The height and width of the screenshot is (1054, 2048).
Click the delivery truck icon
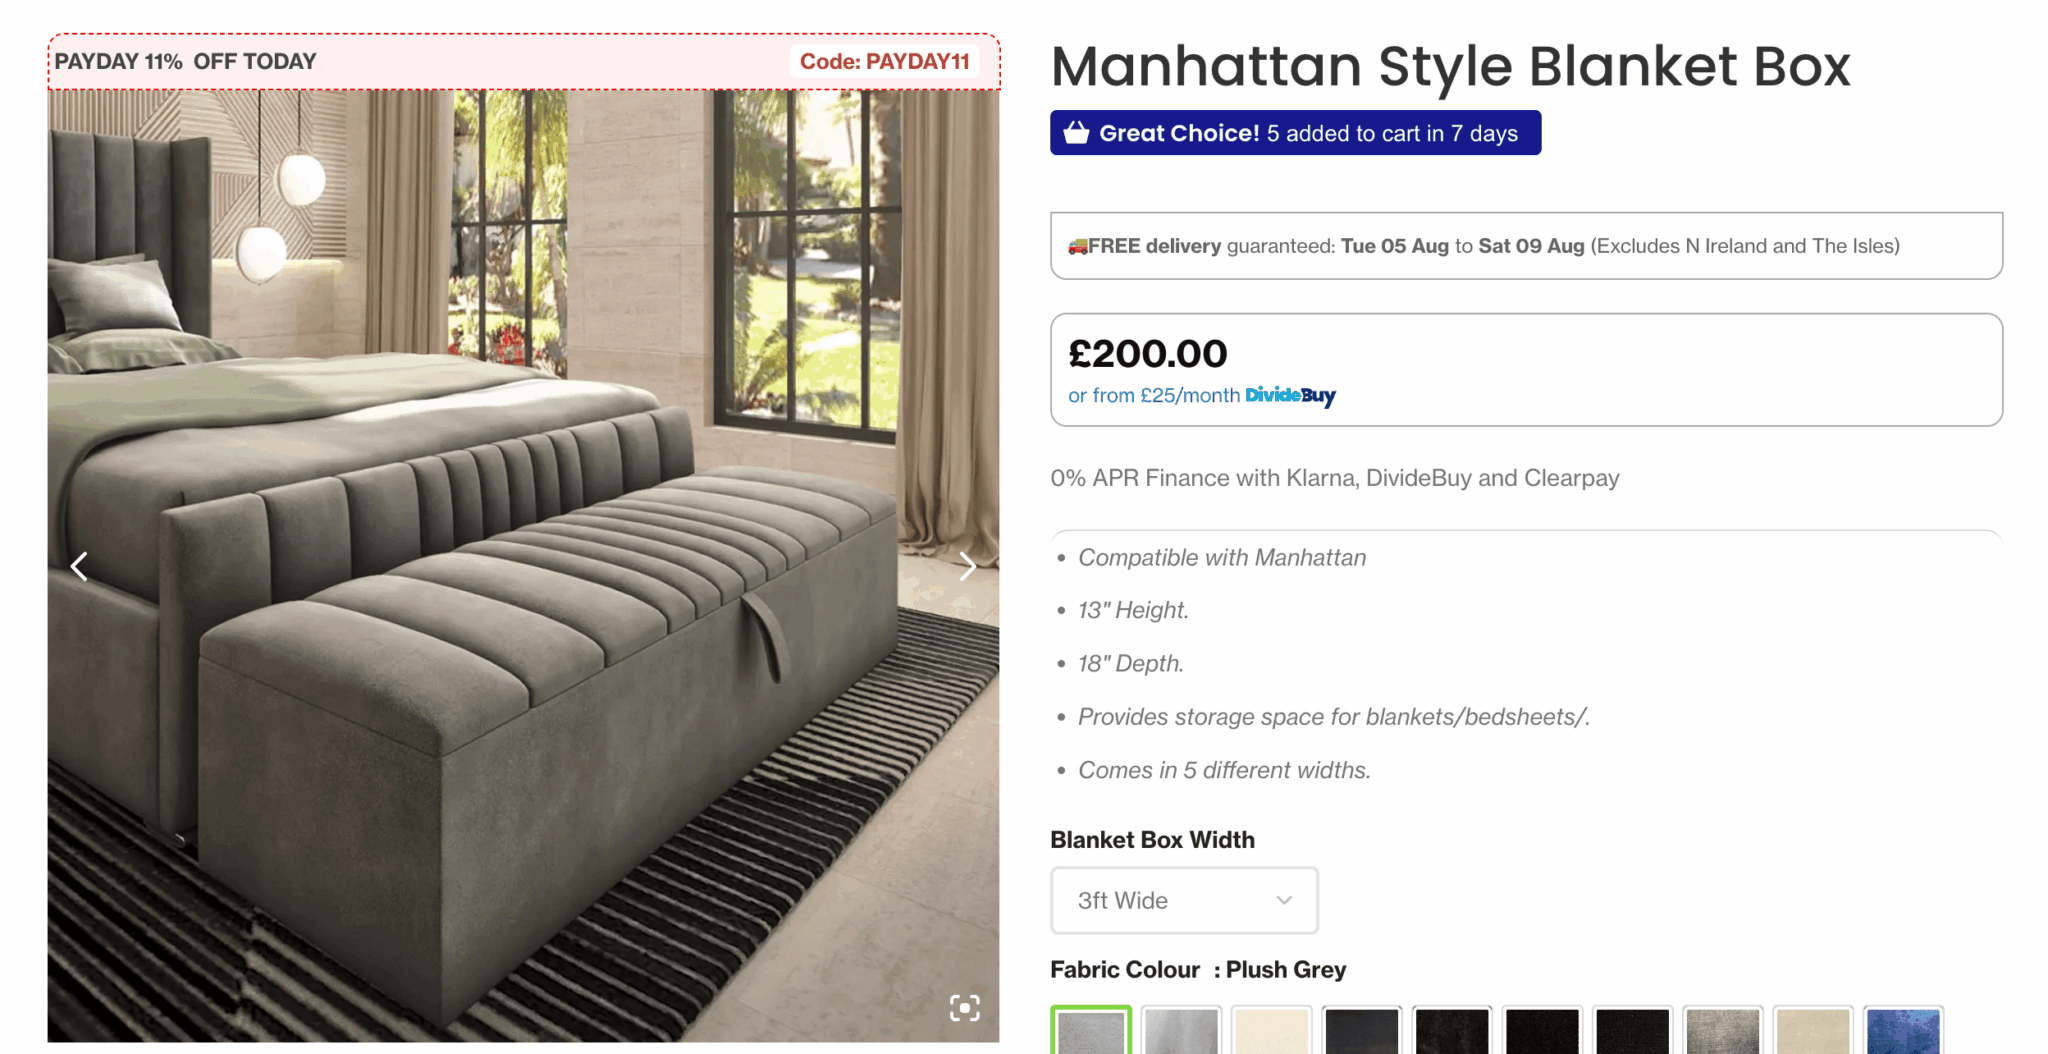point(1078,246)
